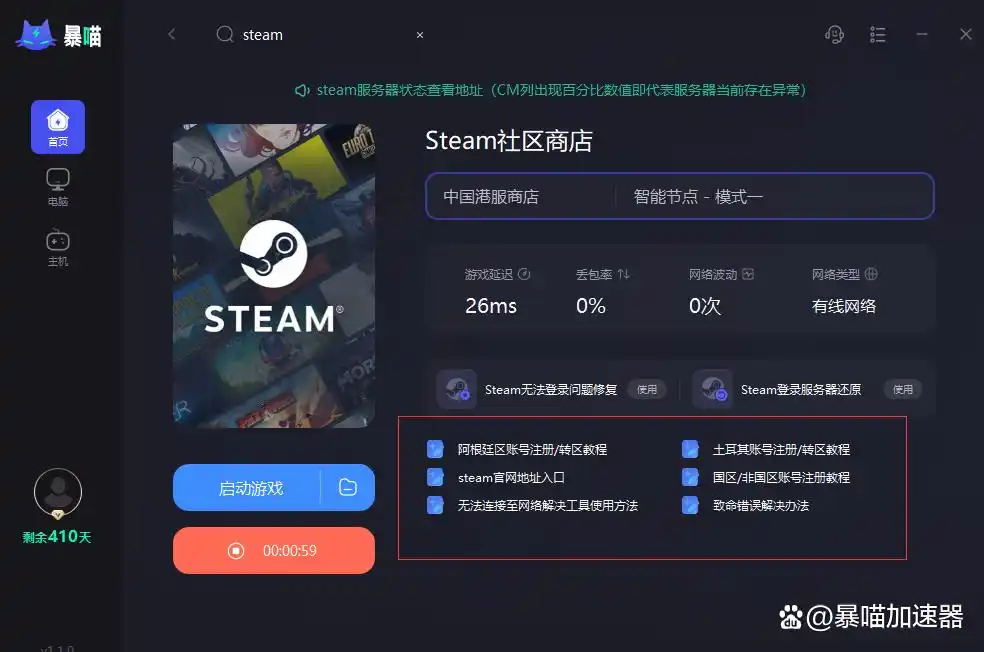Select the 主机 console sidebar icon
984x652 pixels.
coord(58,248)
